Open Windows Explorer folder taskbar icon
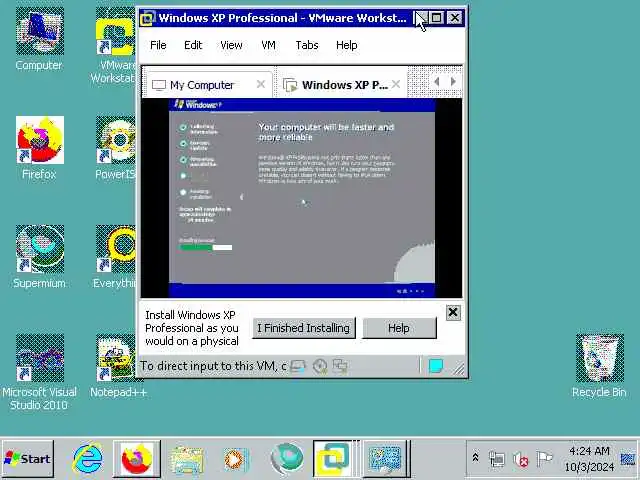This screenshot has height=480, width=640. [x=186, y=459]
